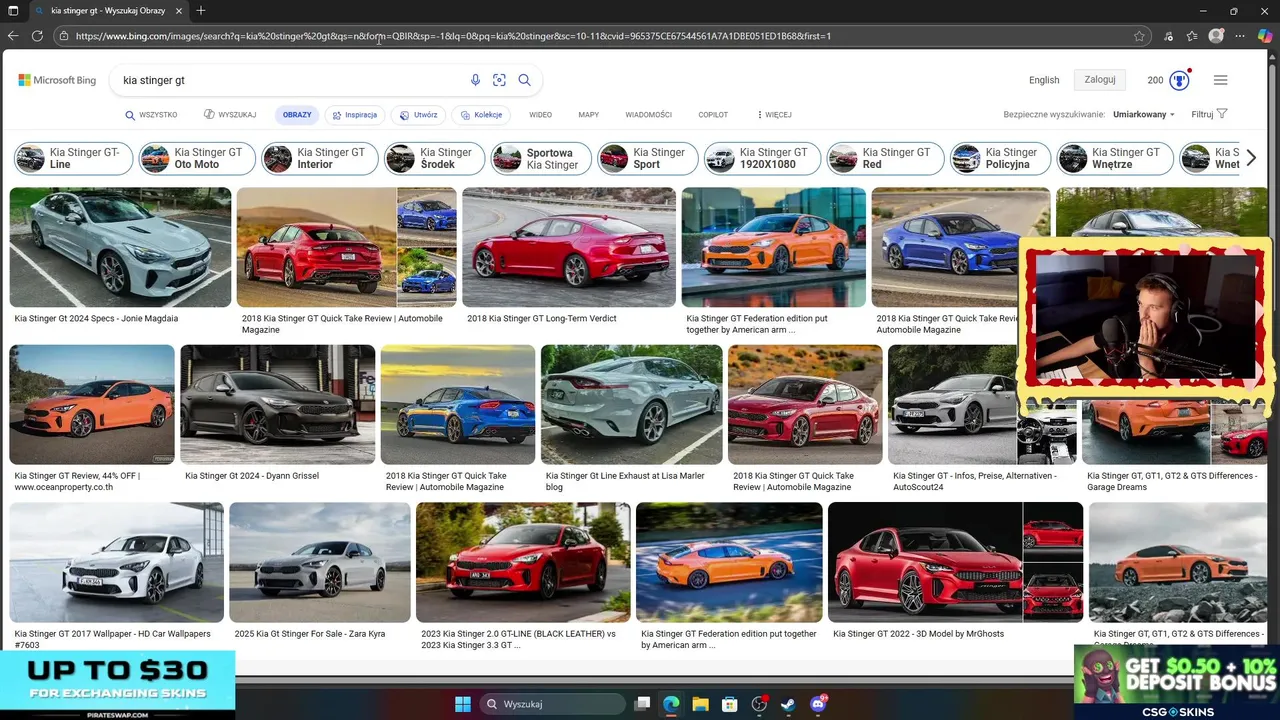This screenshot has height=720, width=1280.
Task: Open 2018 Kia Stinger GT Long-Term Verdict image
Action: click(569, 247)
